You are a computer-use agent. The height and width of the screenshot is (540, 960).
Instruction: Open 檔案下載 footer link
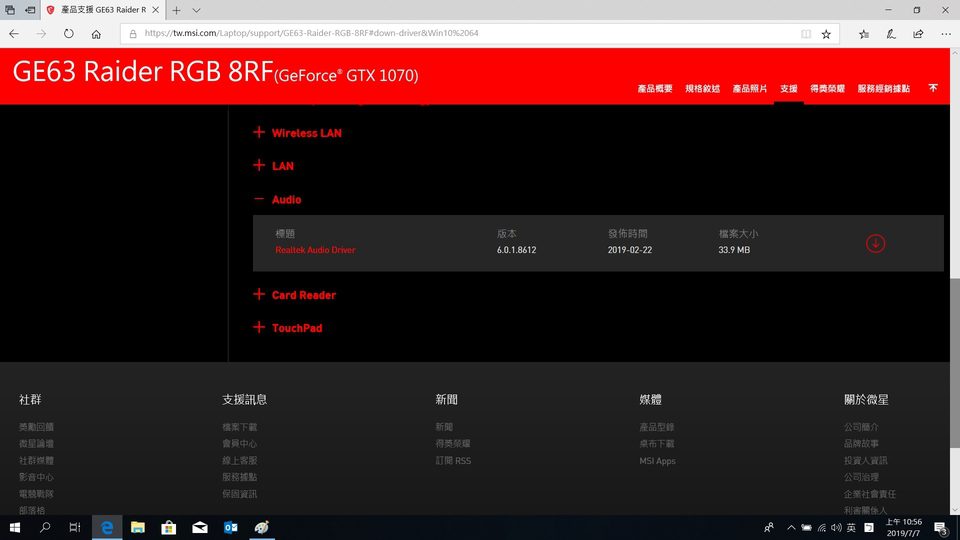239,427
